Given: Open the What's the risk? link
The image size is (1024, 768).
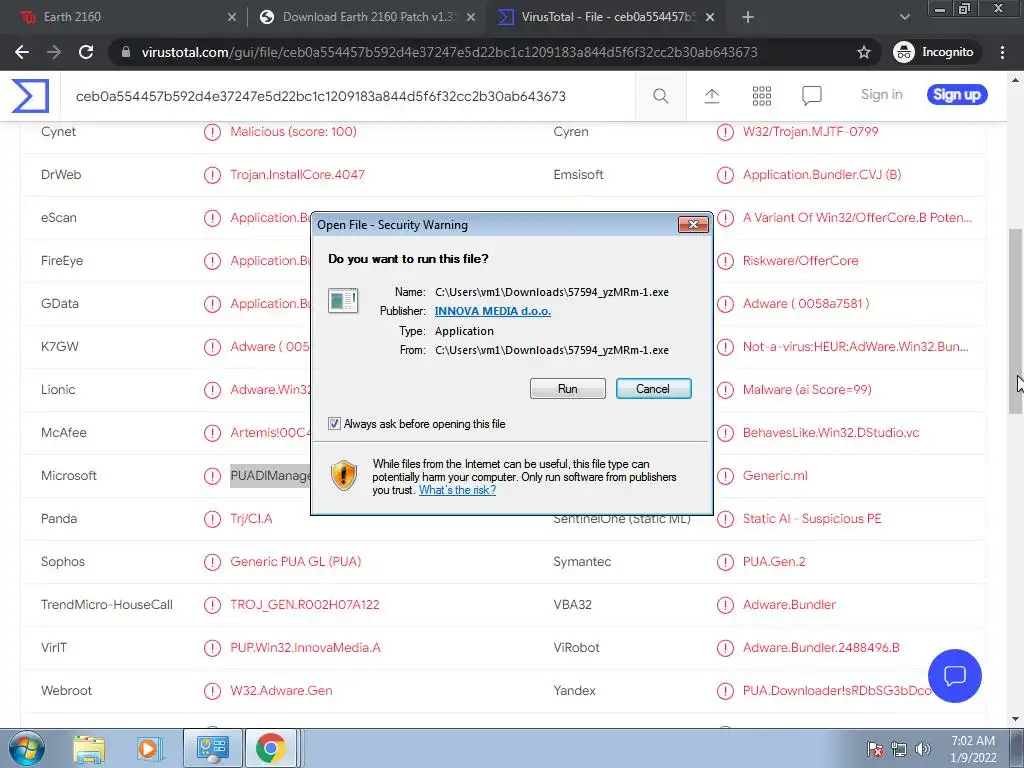Looking at the screenshot, I should point(457,490).
